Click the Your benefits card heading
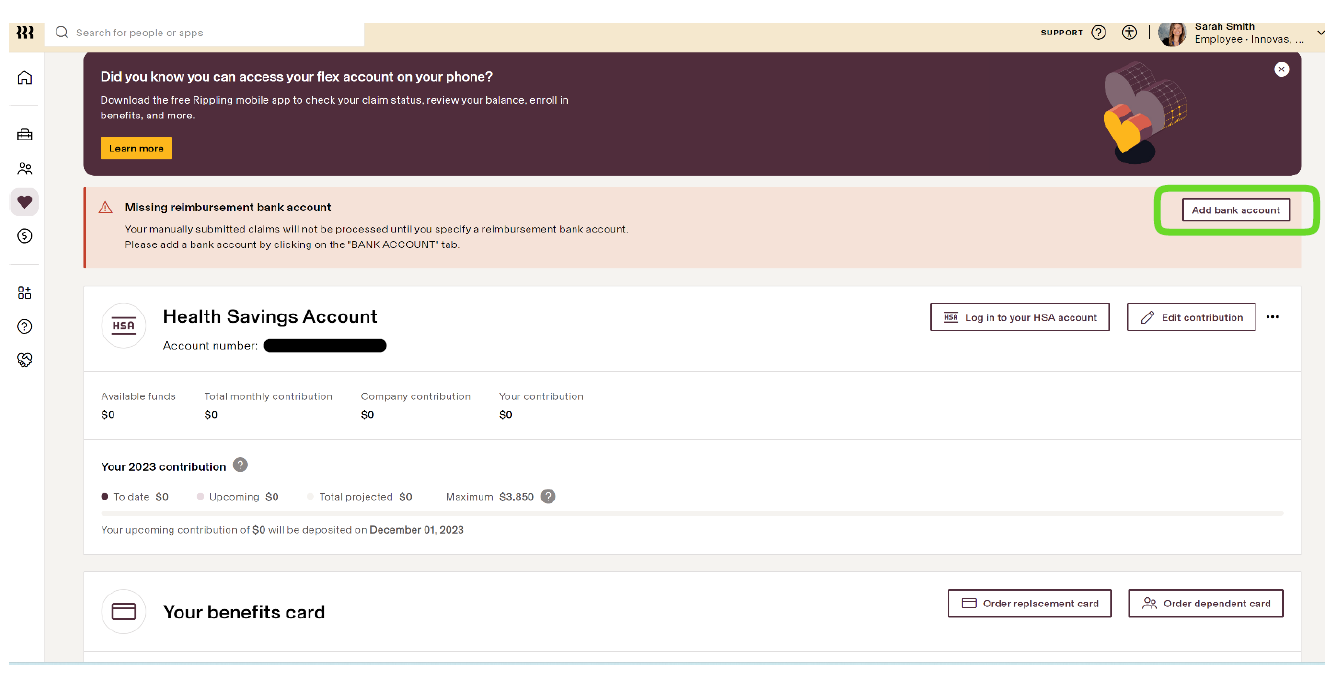This screenshot has width=1339, height=686. pos(244,612)
